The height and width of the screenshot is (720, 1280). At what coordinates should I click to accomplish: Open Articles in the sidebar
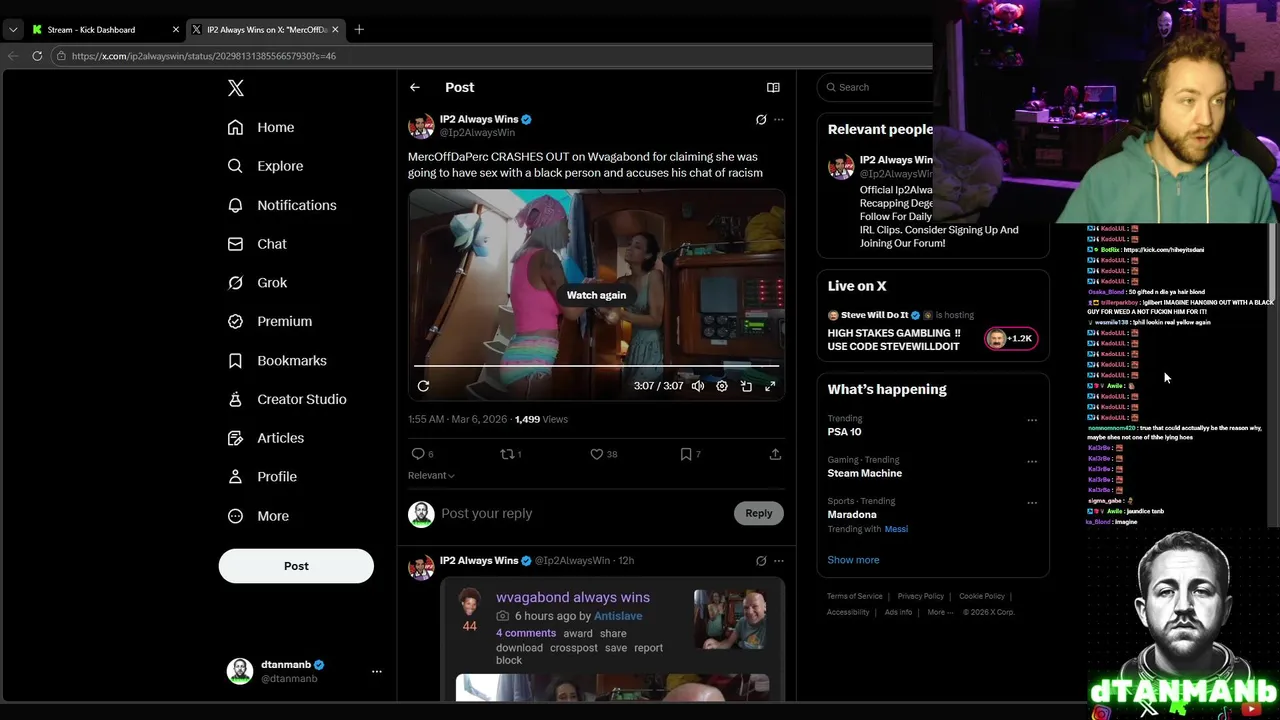[266, 438]
